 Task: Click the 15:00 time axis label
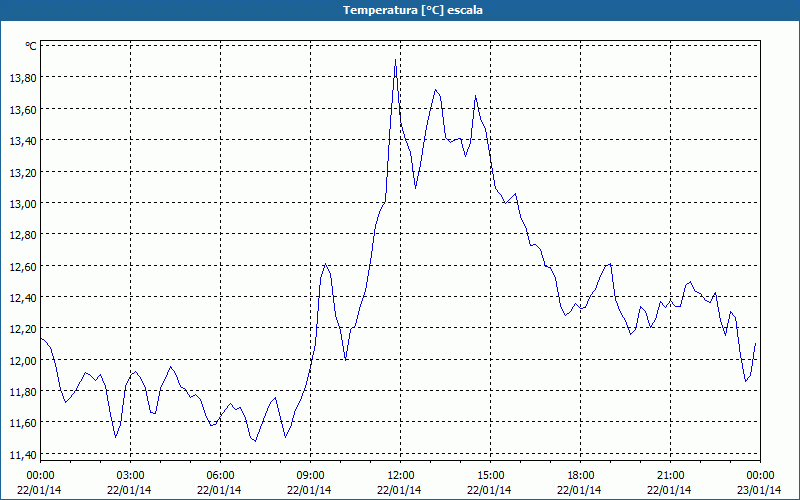coord(490,476)
